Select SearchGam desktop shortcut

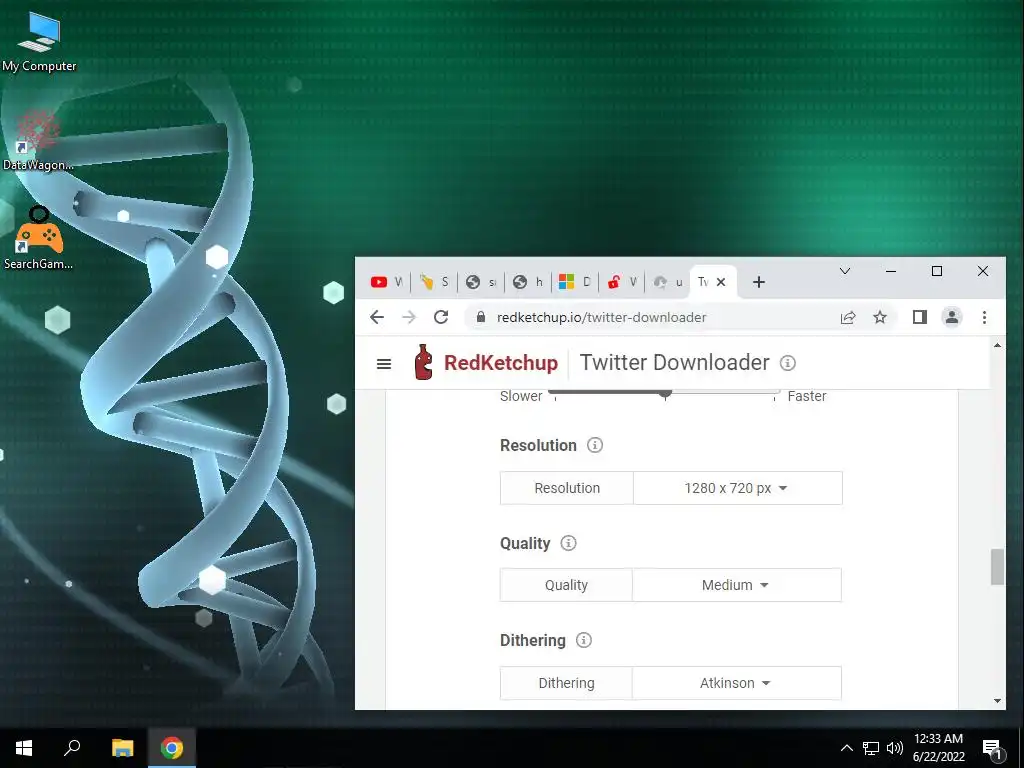(39, 238)
